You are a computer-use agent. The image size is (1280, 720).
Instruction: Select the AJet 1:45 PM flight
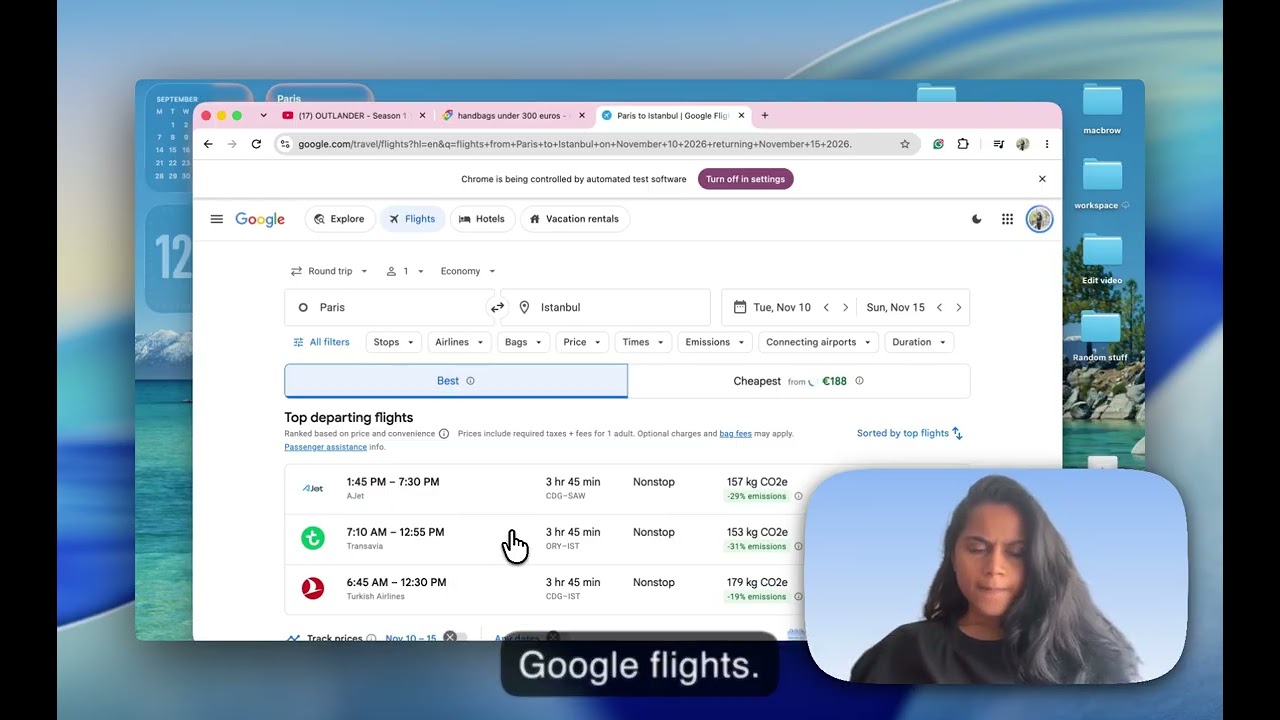(x=627, y=489)
